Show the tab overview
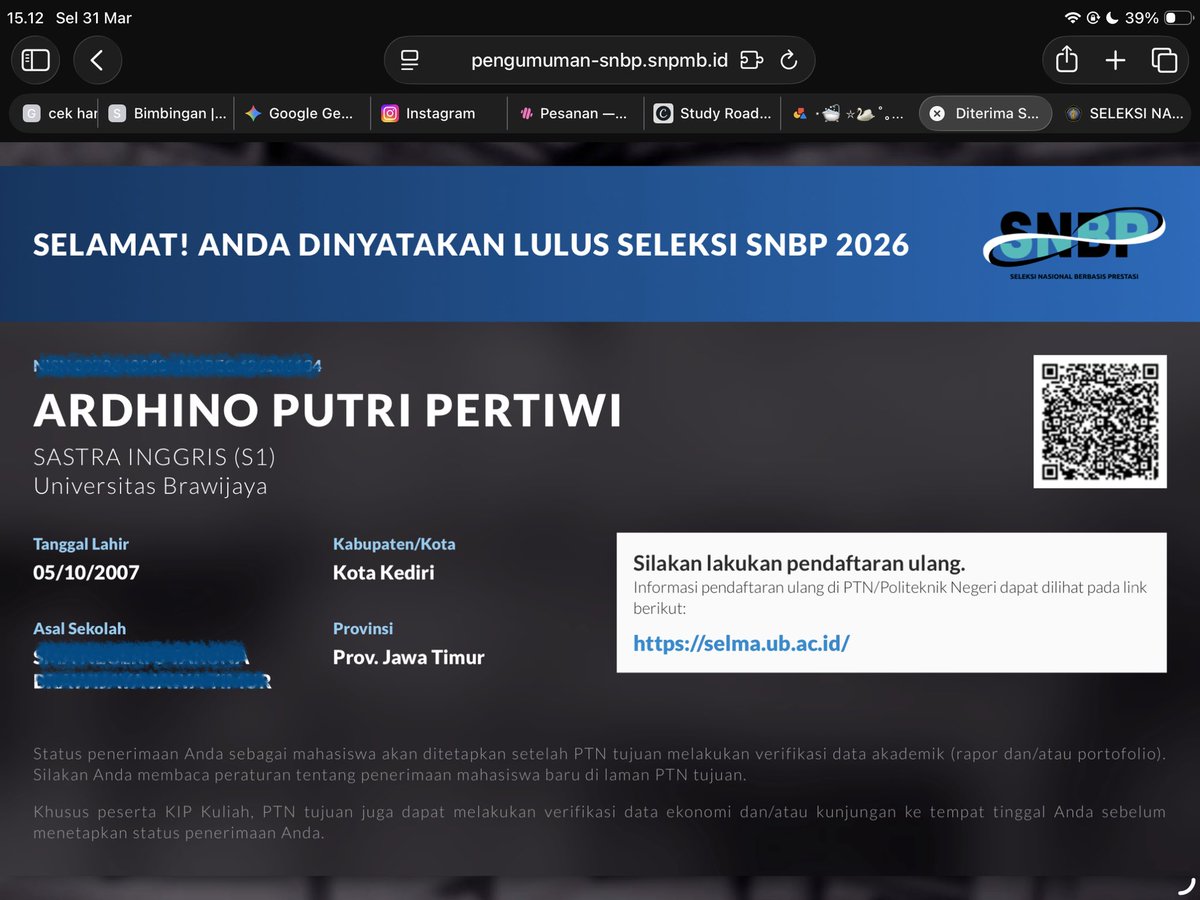 tap(1164, 61)
